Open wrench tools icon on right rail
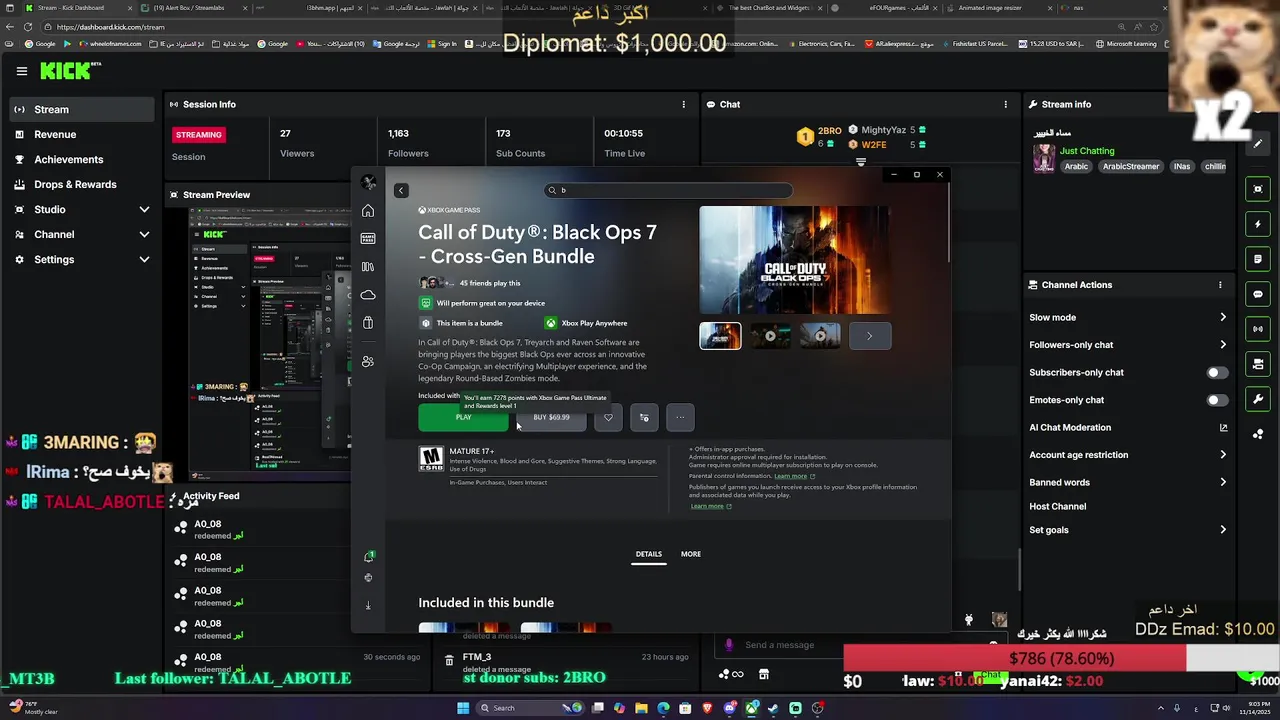The image size is (1280, 720). [x=1258, y=399]
